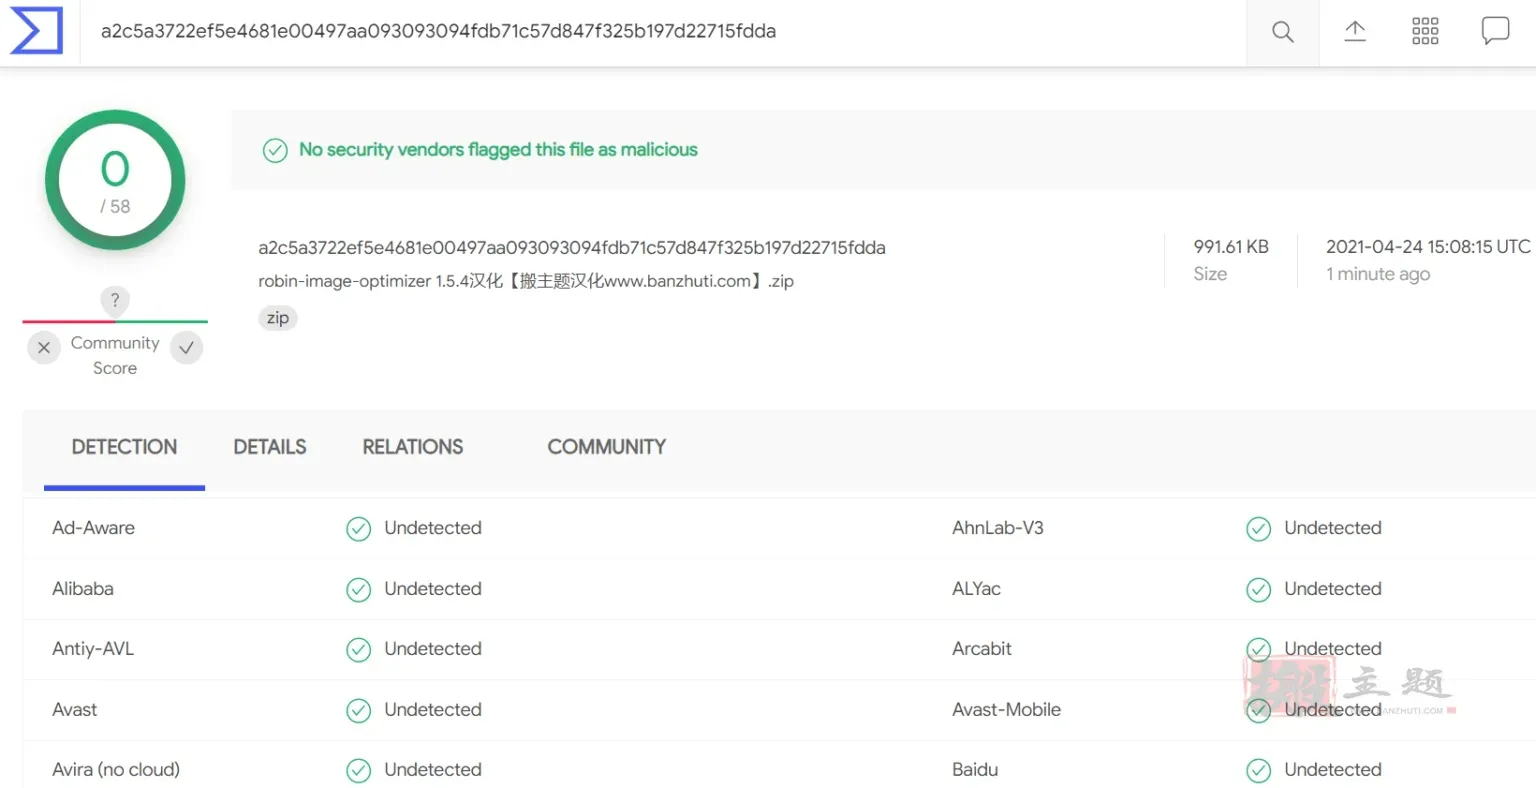The width and height of the screenshot is (1536, 788).
Task: Click the community score question mark icon
Action: (115, 300)
